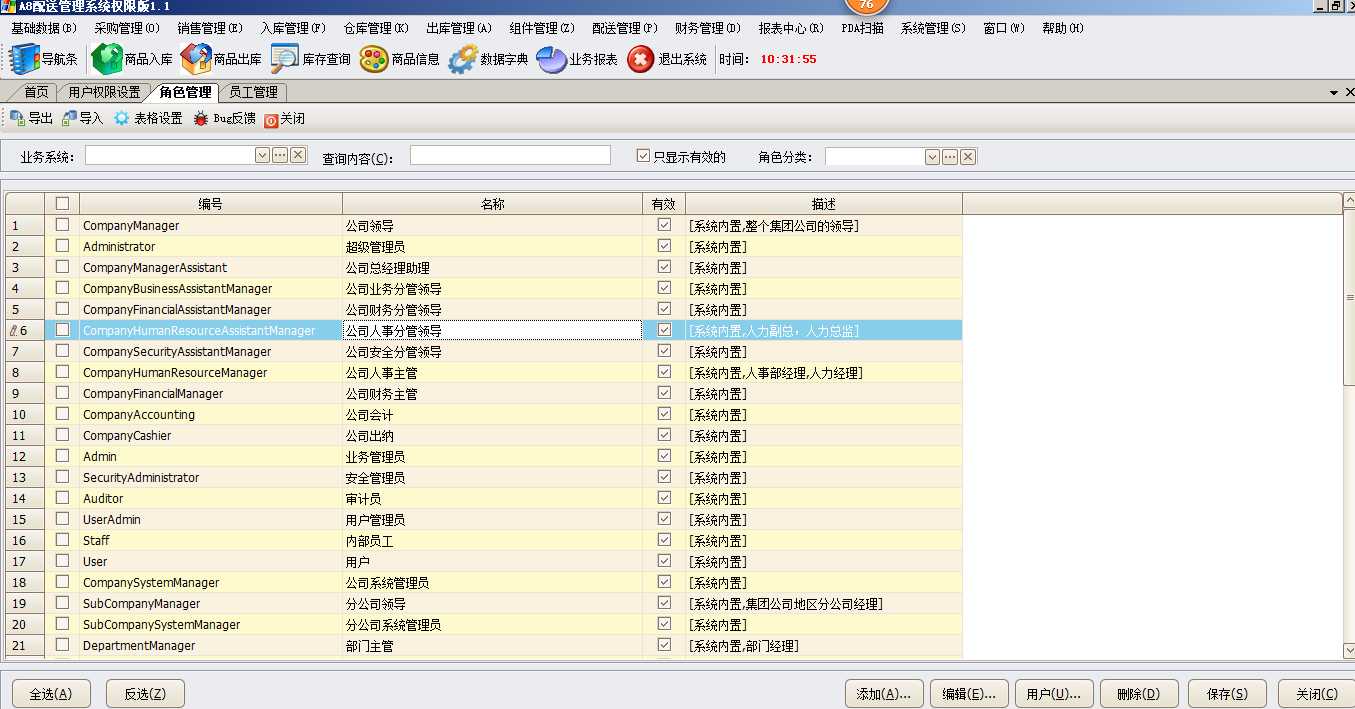
Task: Click the Bug反馈 bug icon
Action: click(201, 118)
